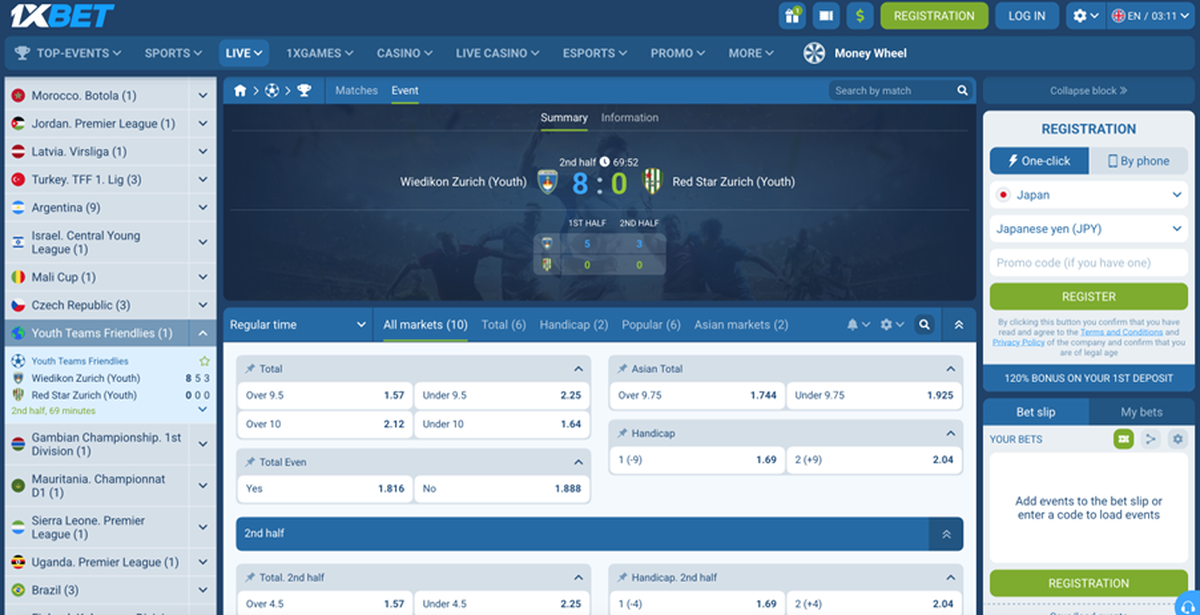Click the bet slip arrow icon

coord(1151,439)
